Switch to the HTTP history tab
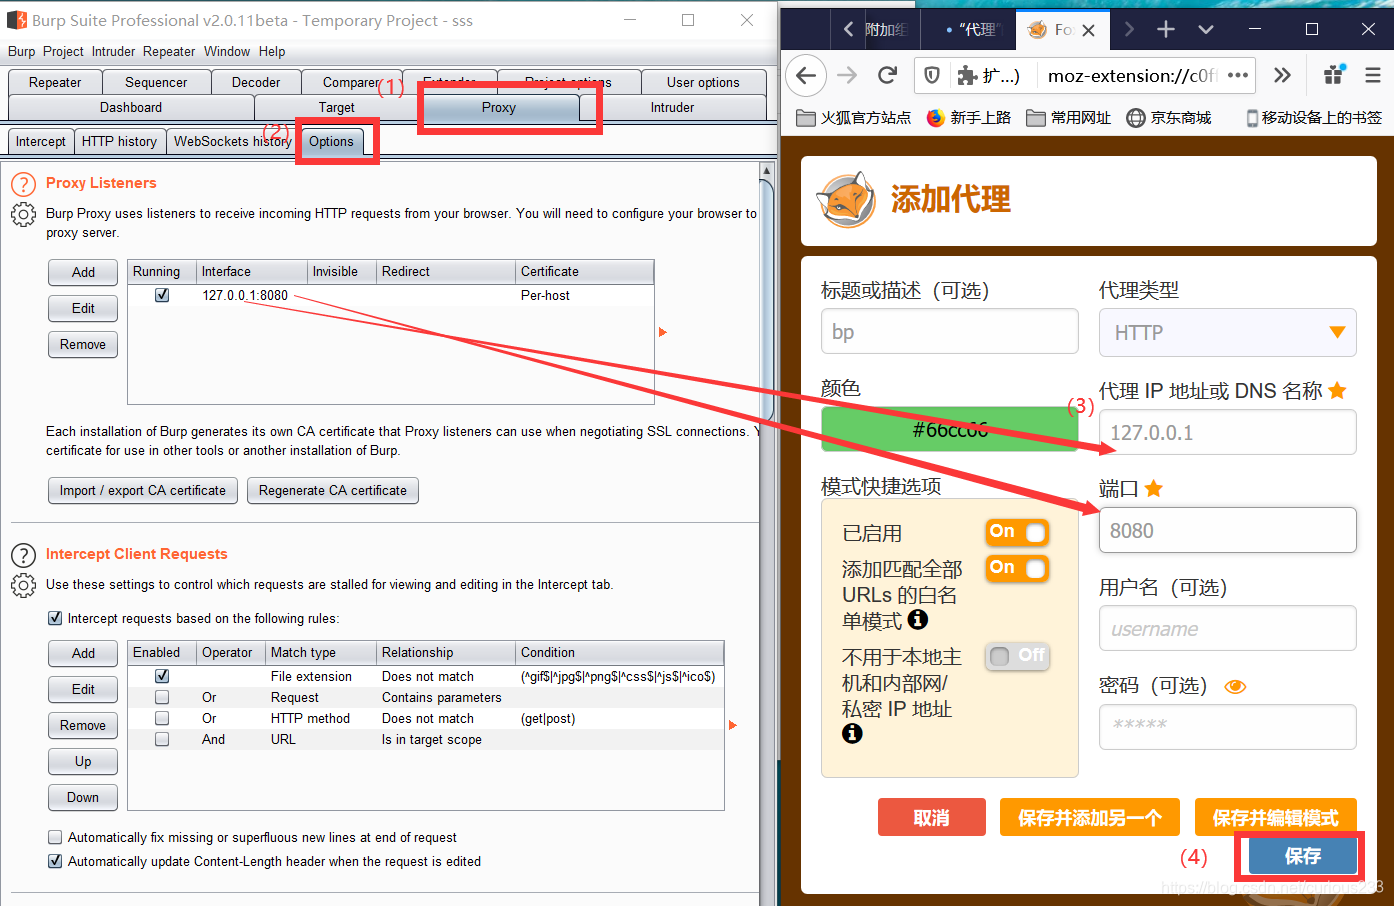1394x906 pixels. [119, 141]
